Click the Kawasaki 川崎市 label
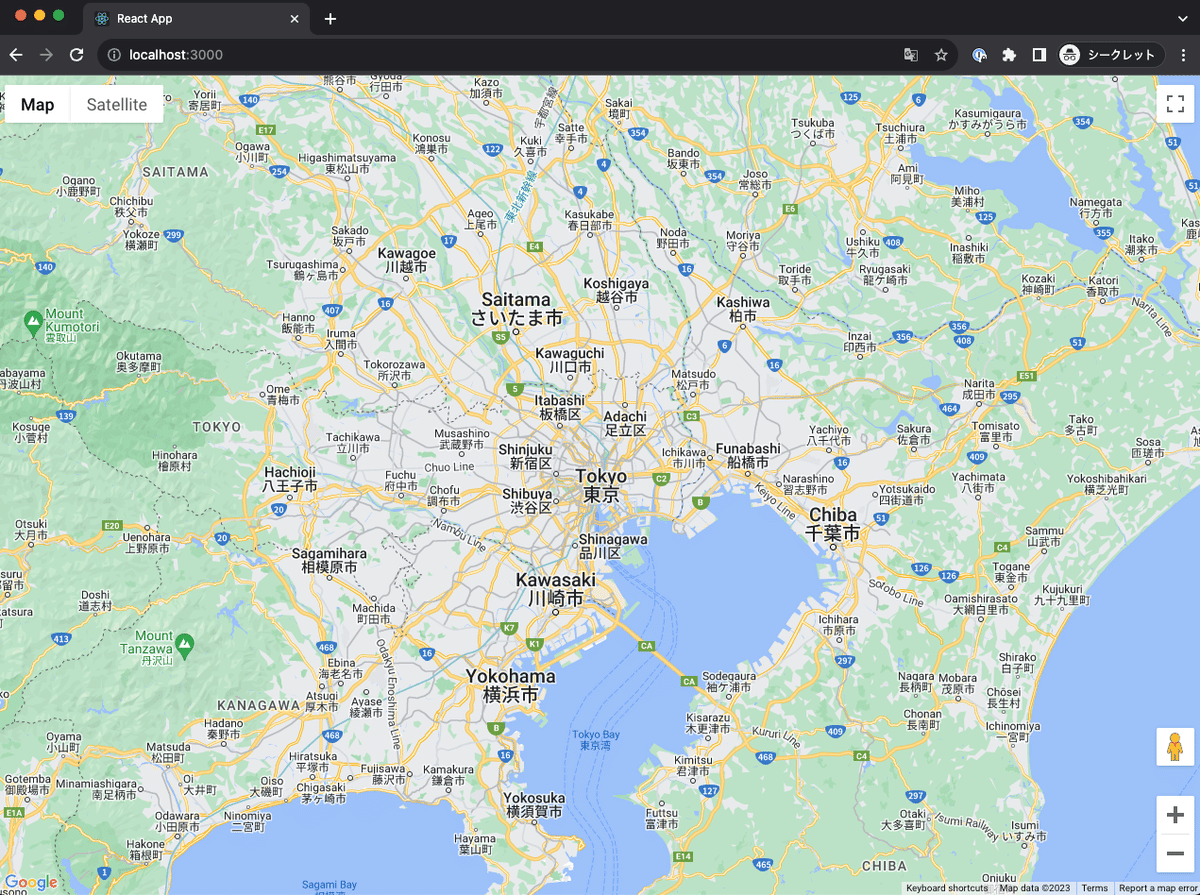The image size is (1200, 895). pos(555,590)
